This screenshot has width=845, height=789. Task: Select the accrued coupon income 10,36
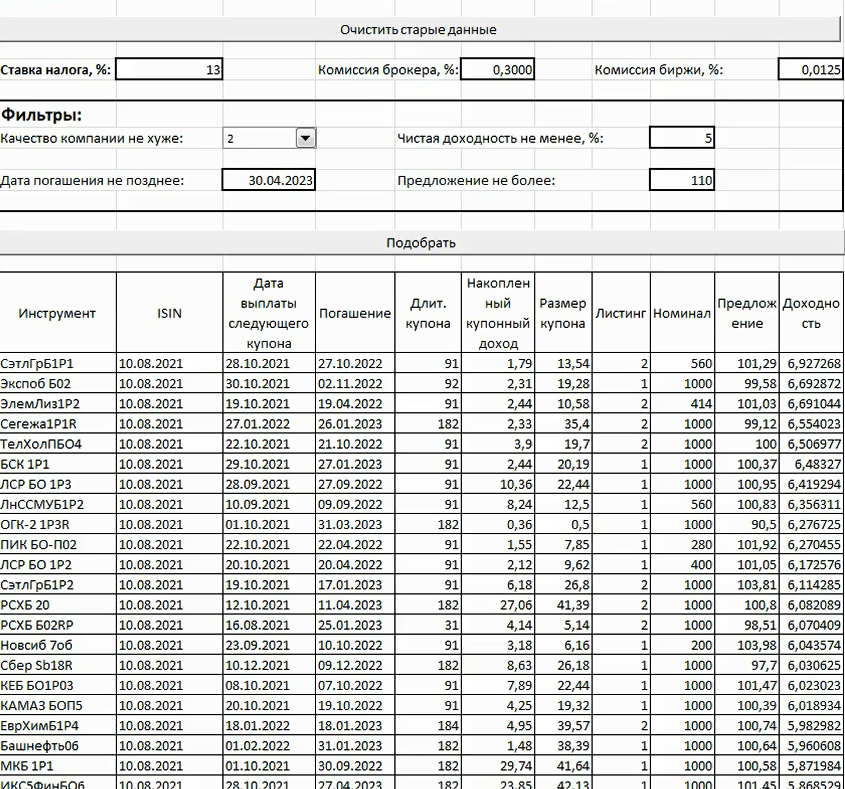coord(498,484)
